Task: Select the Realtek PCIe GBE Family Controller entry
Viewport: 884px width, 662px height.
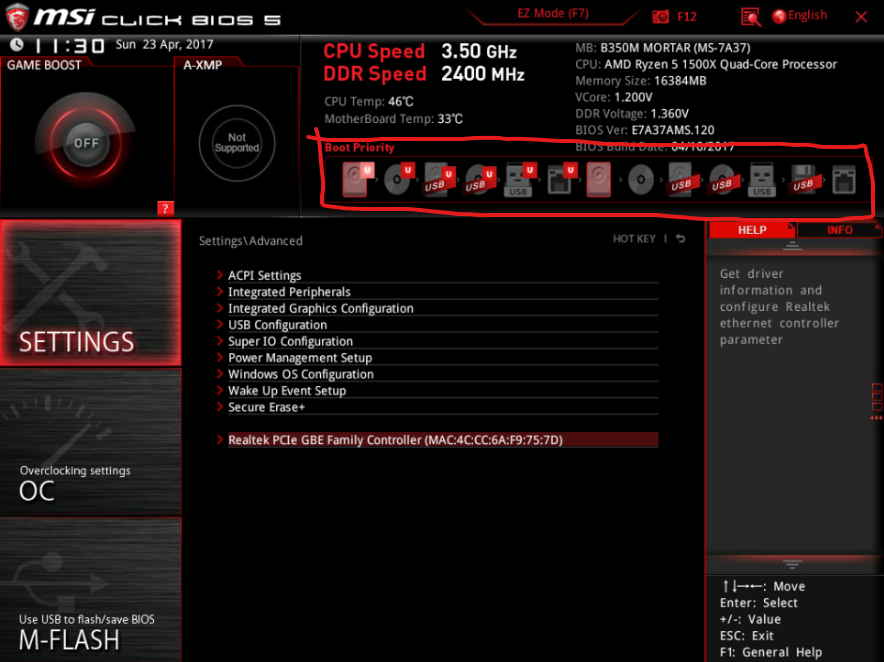Action: click(436, 439)
